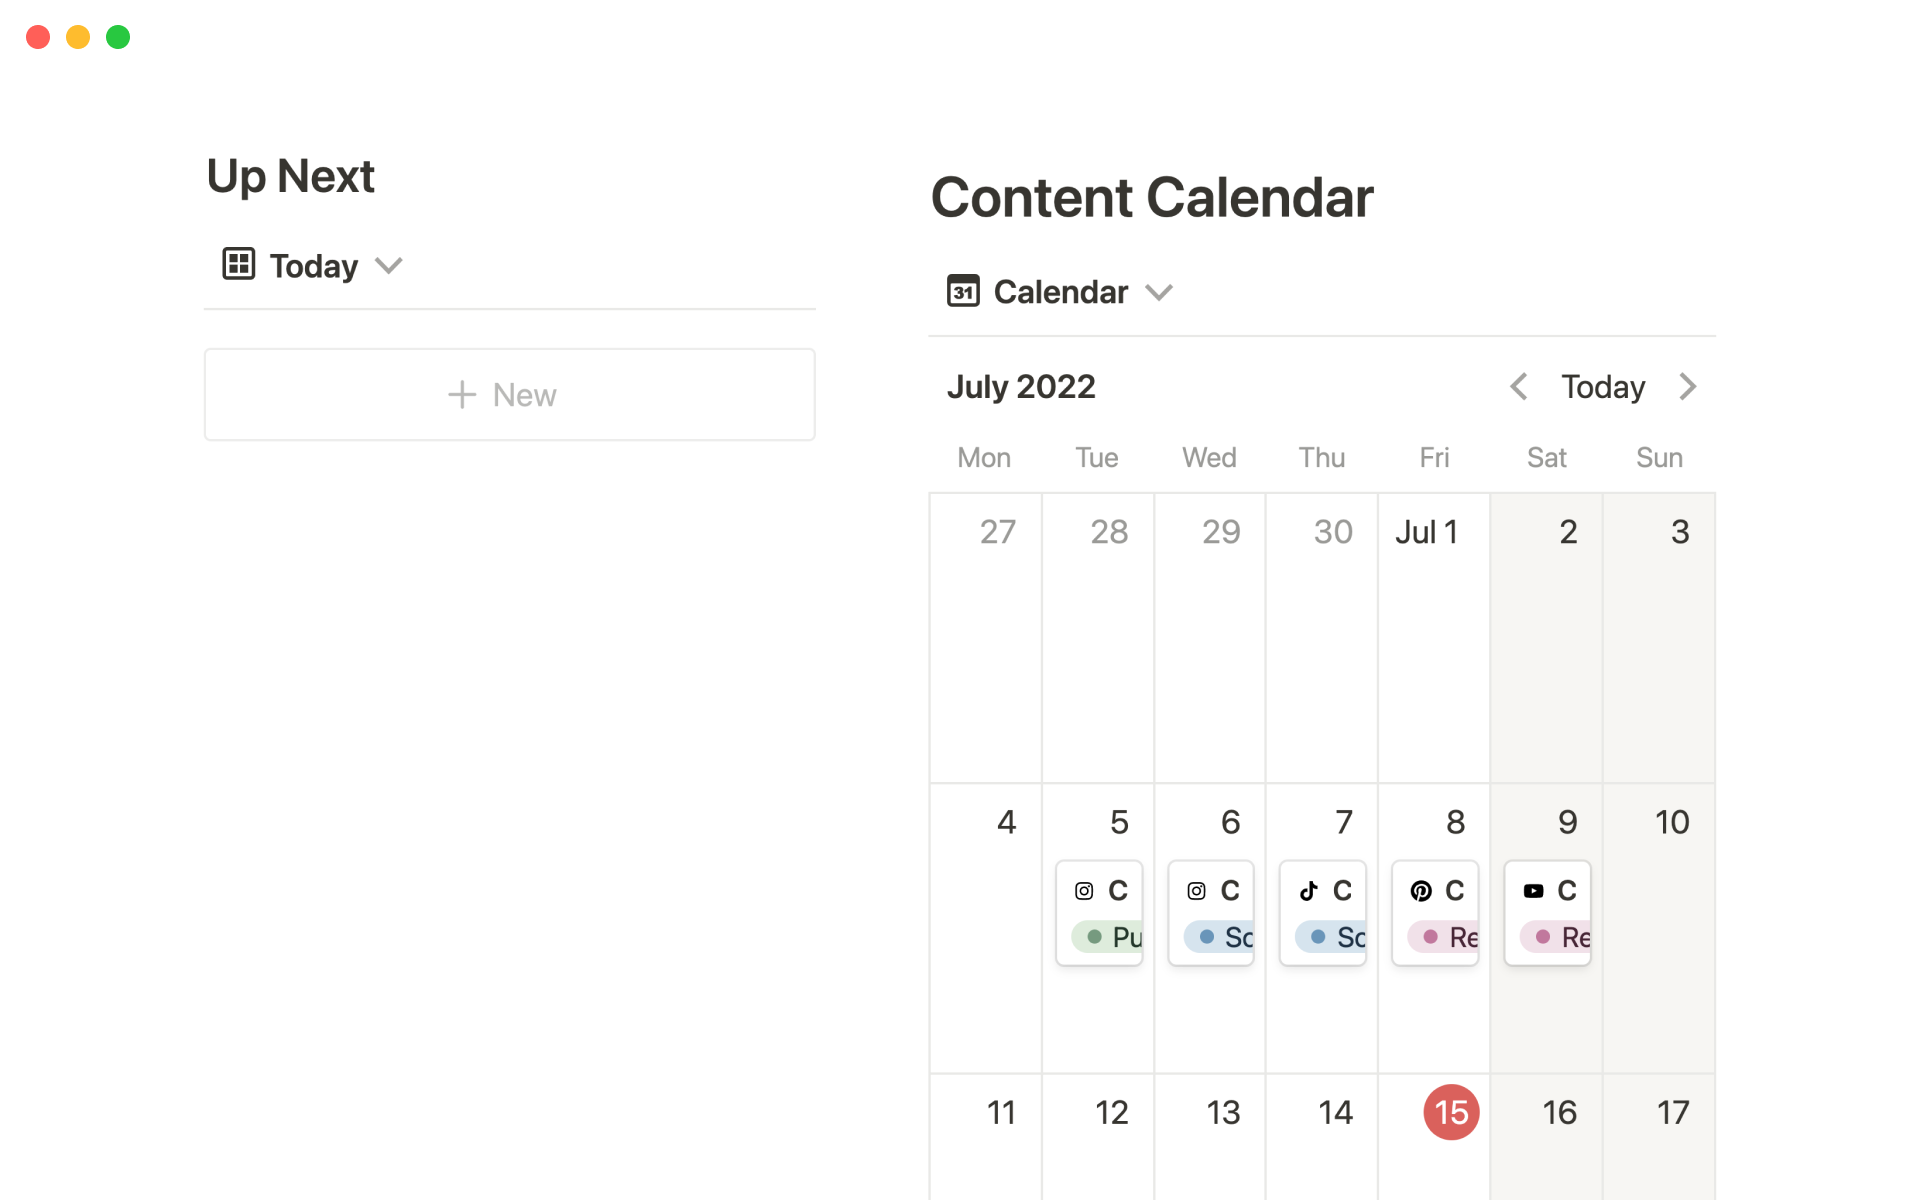Jump to current date using Today button
1920x1200 pixels.
1603,386
